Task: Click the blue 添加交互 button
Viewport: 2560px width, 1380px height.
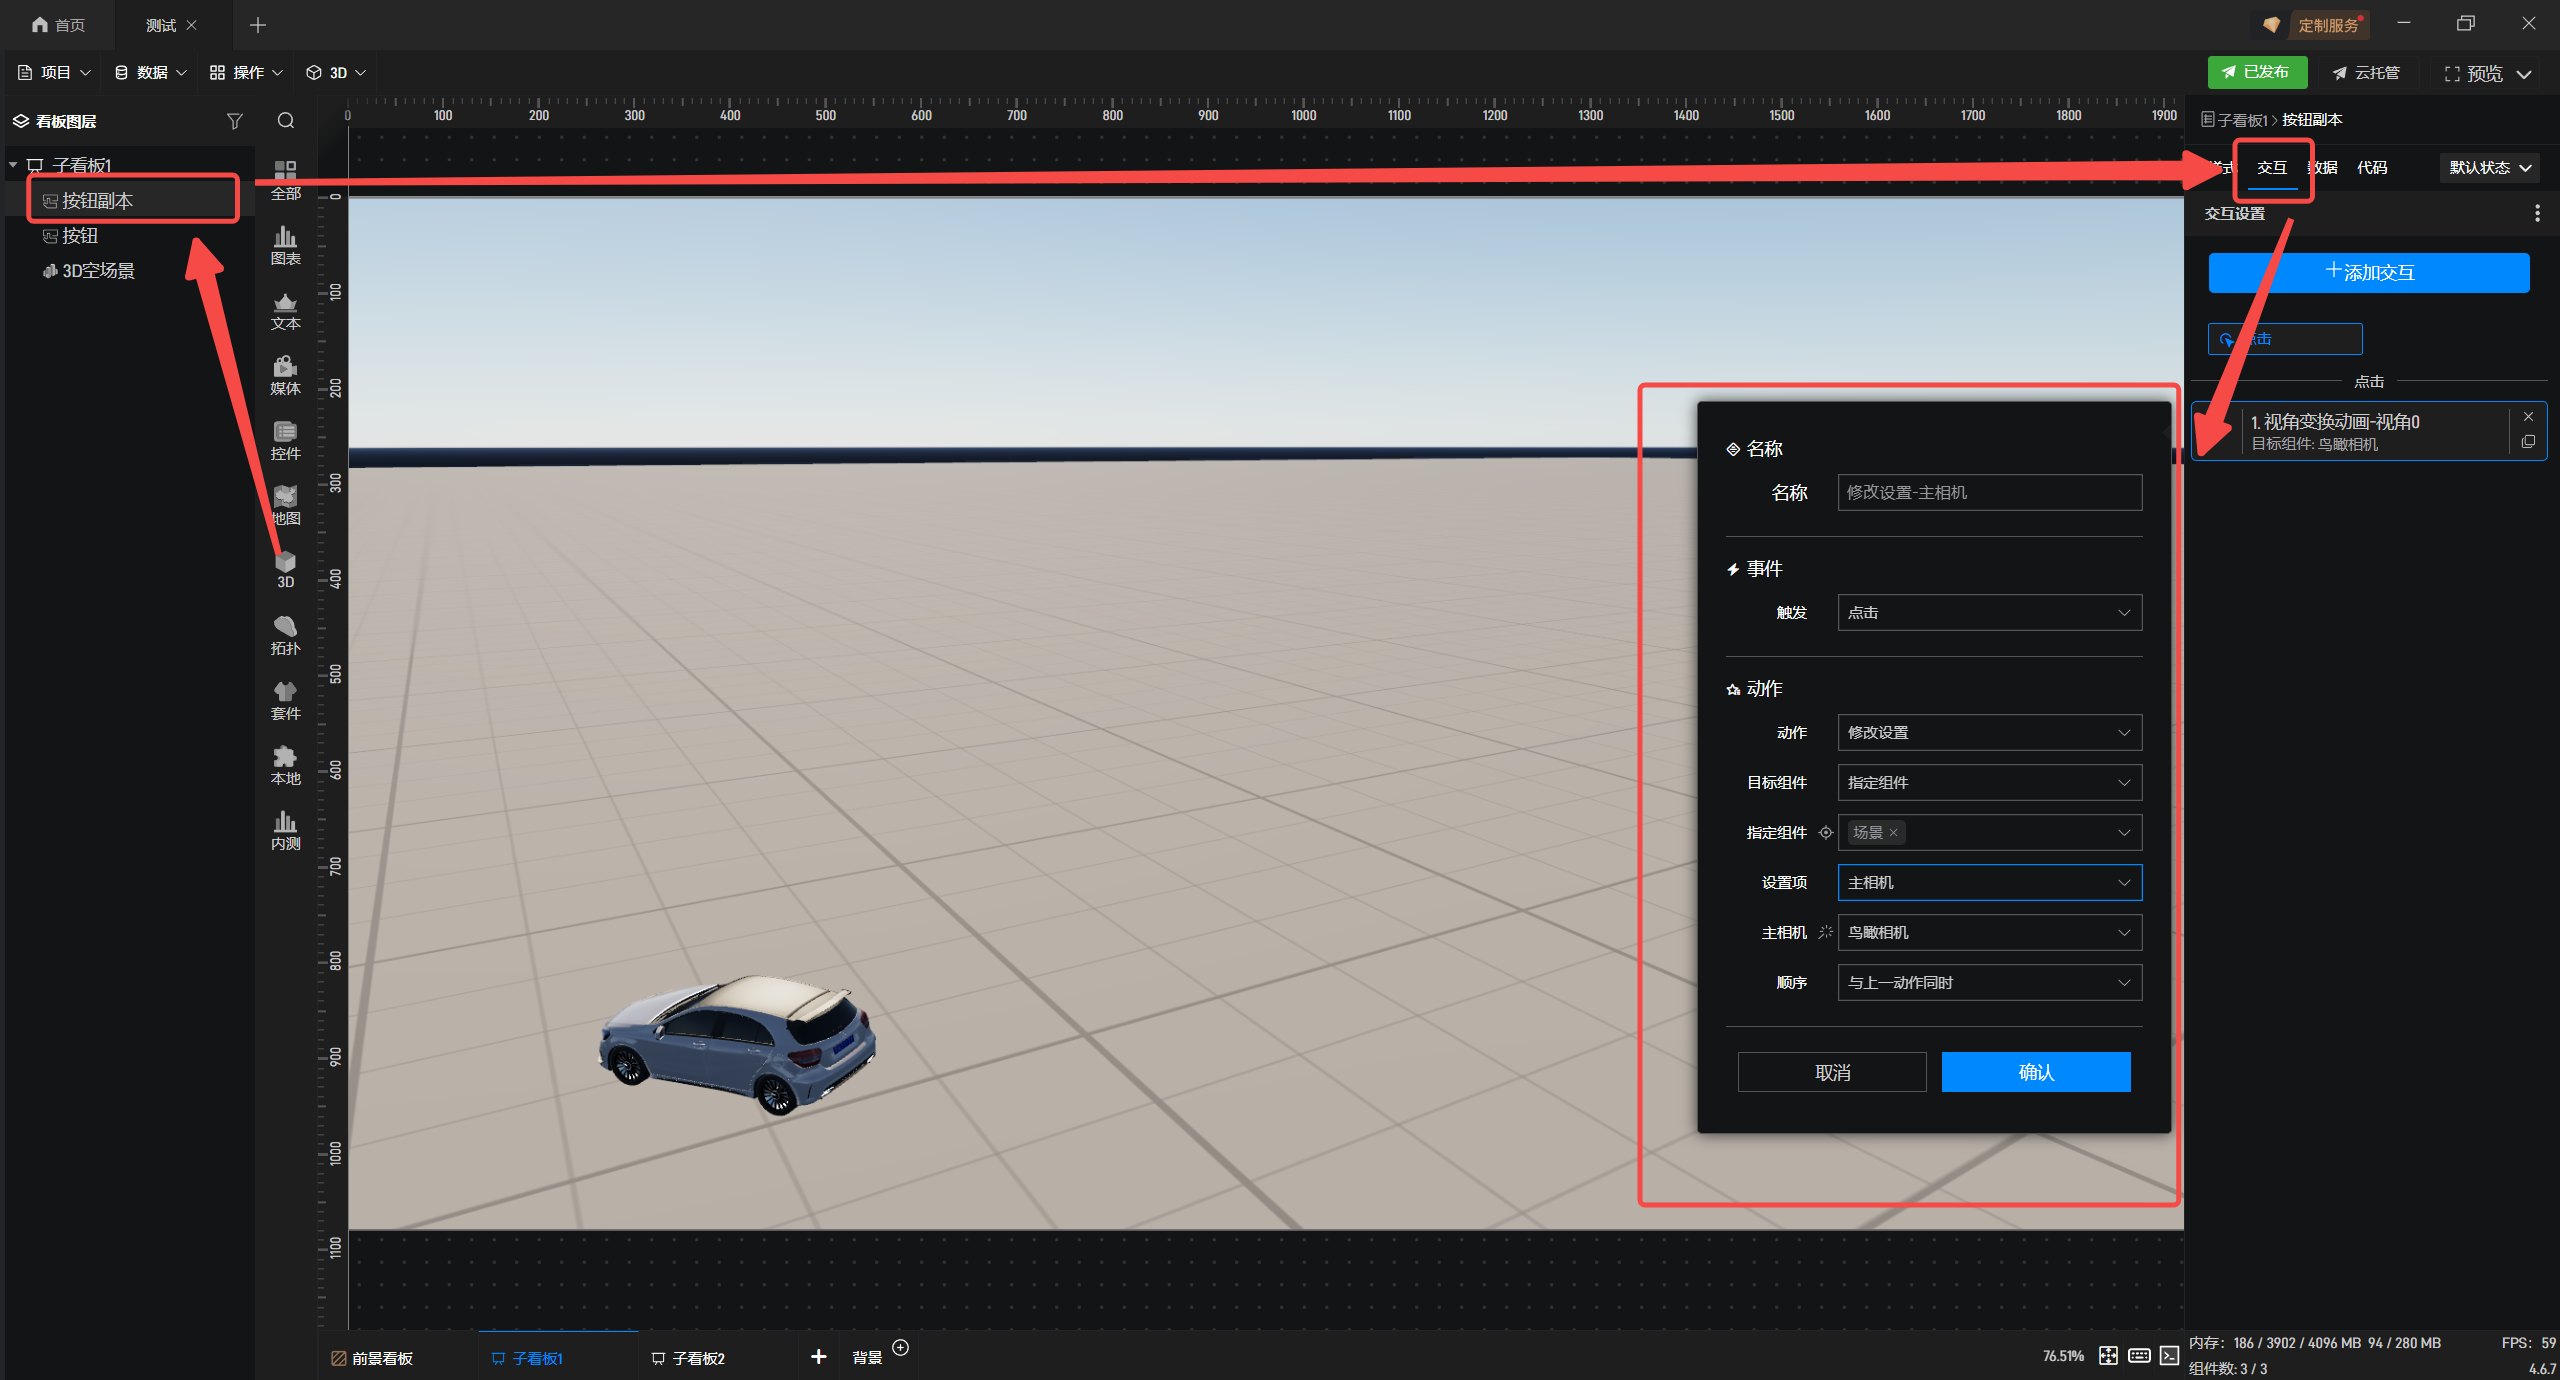Action: point(2368,272)
